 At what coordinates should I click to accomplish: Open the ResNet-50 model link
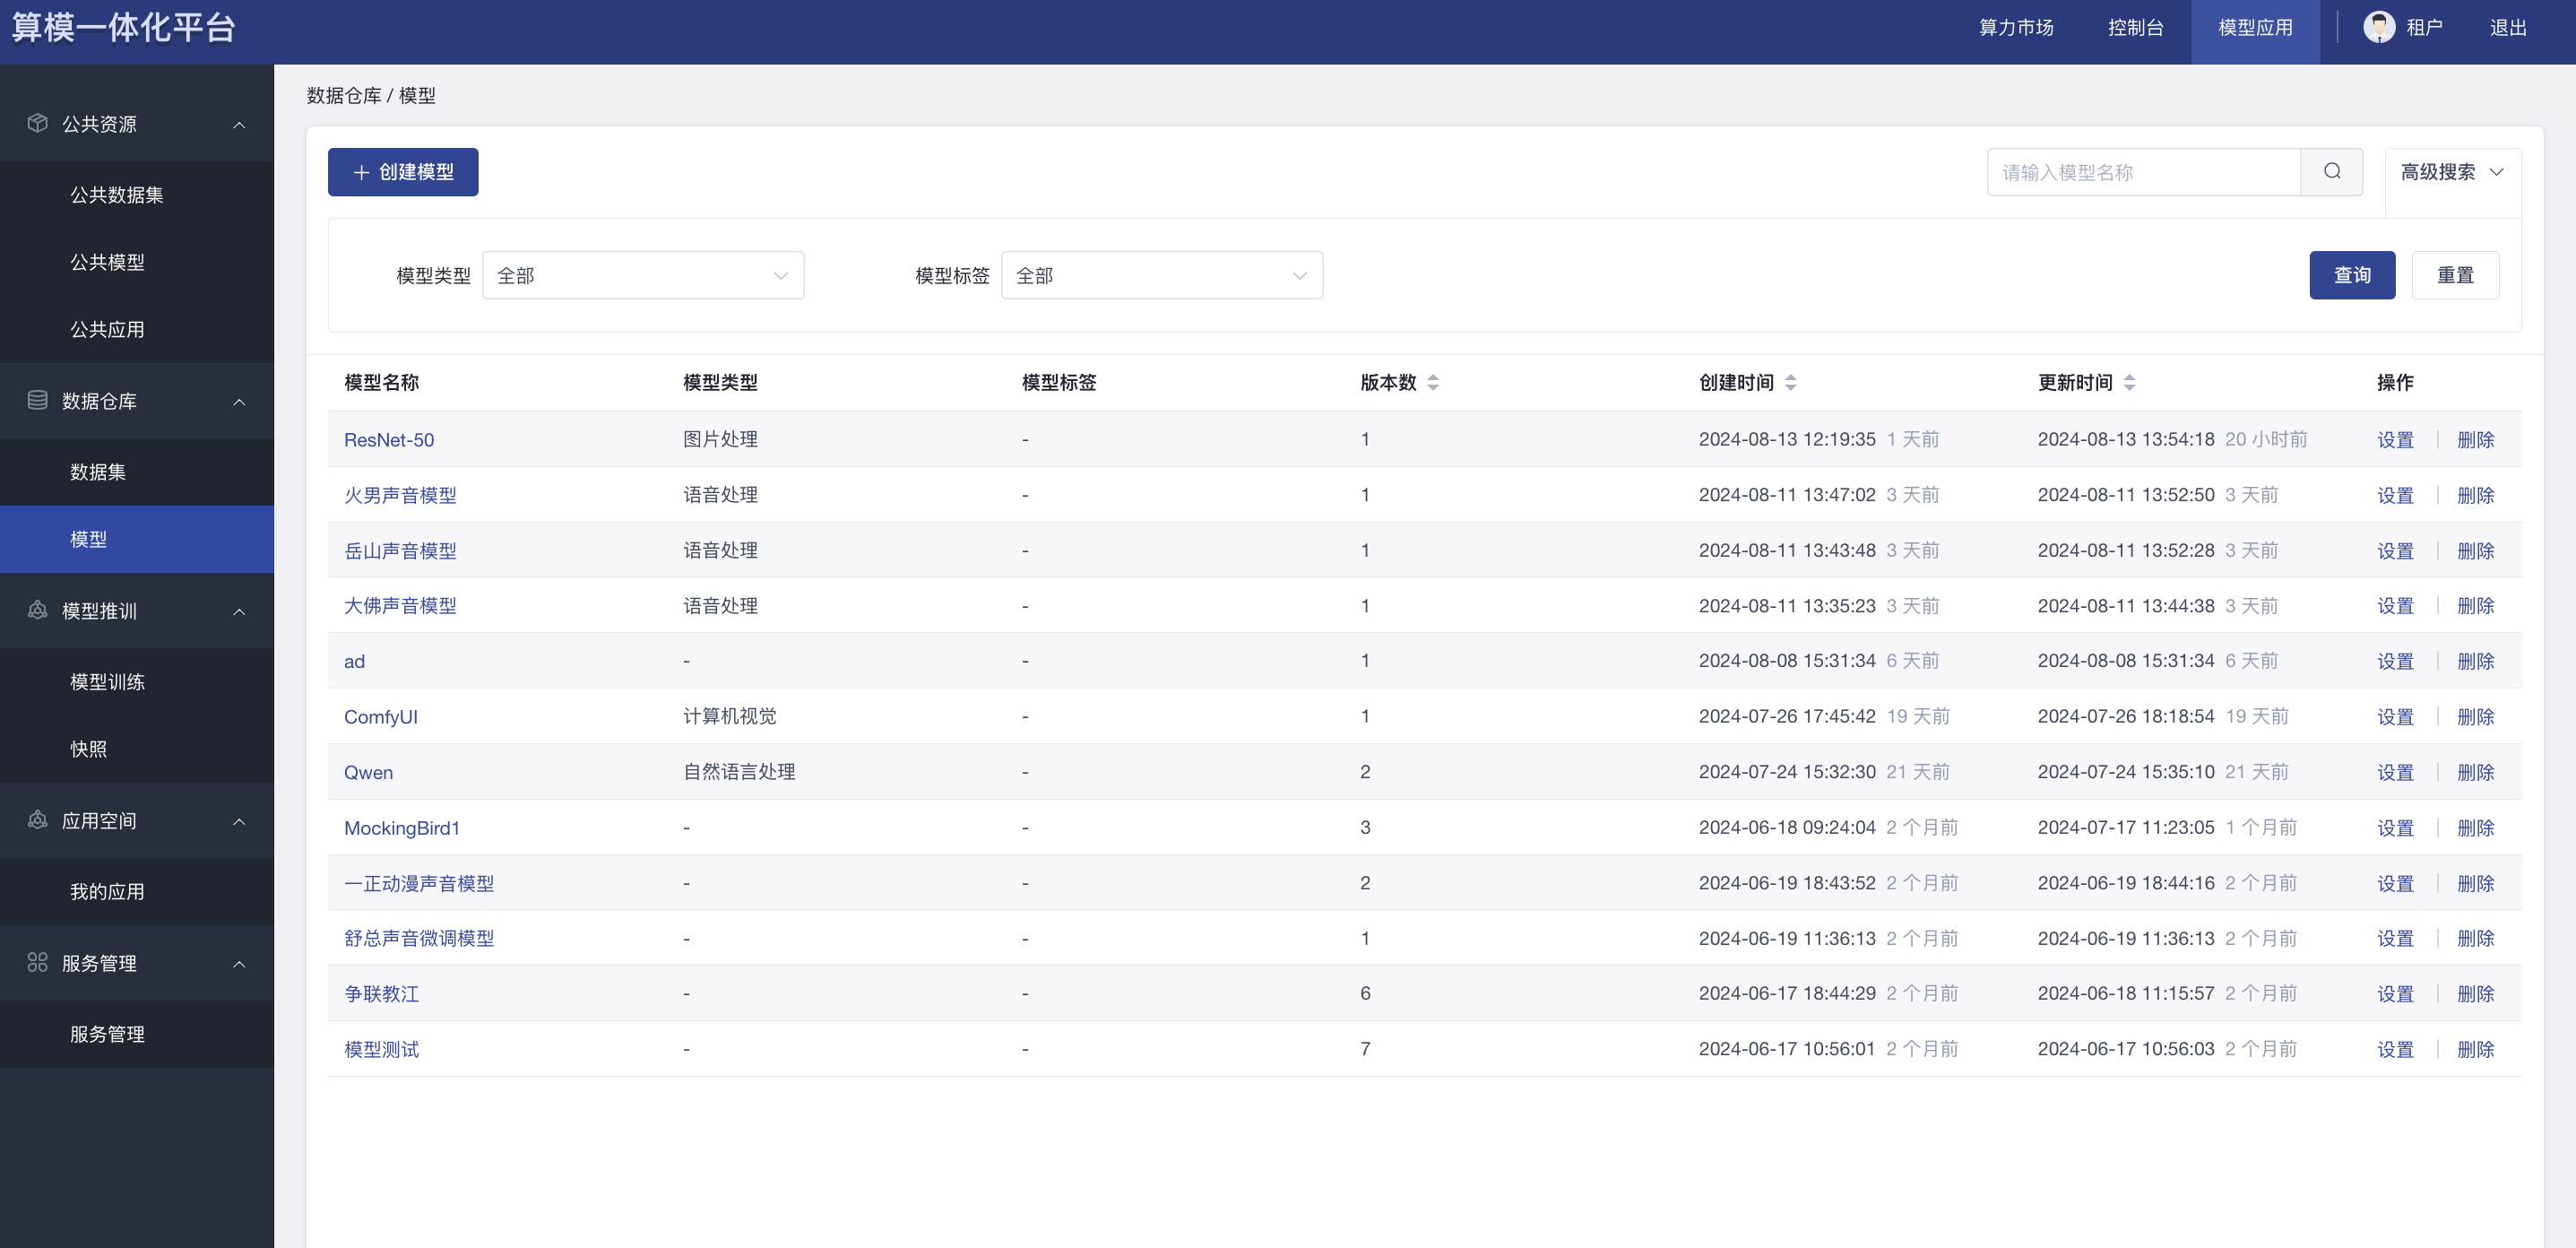(389, 440)
